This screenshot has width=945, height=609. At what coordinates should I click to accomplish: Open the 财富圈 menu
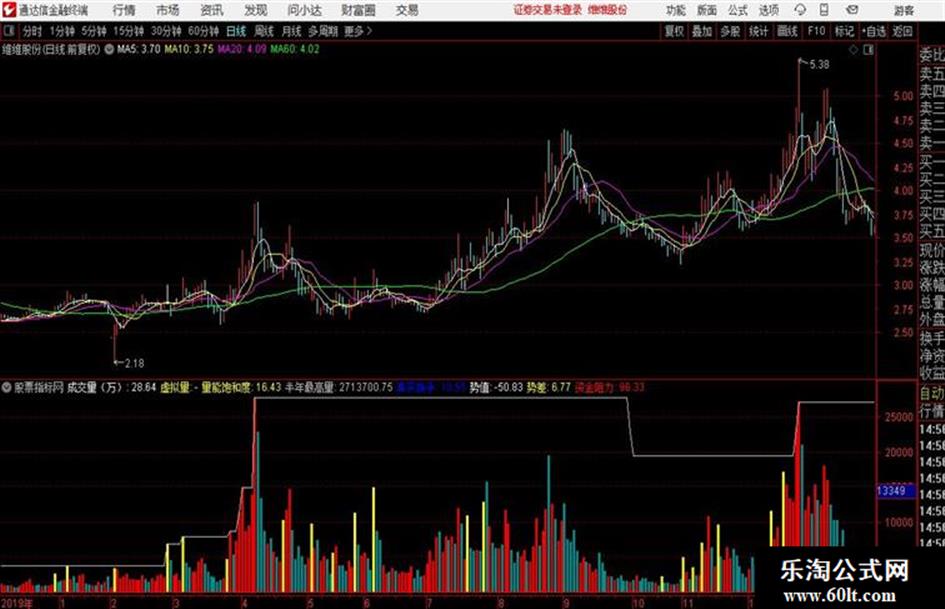coord(358,10)
